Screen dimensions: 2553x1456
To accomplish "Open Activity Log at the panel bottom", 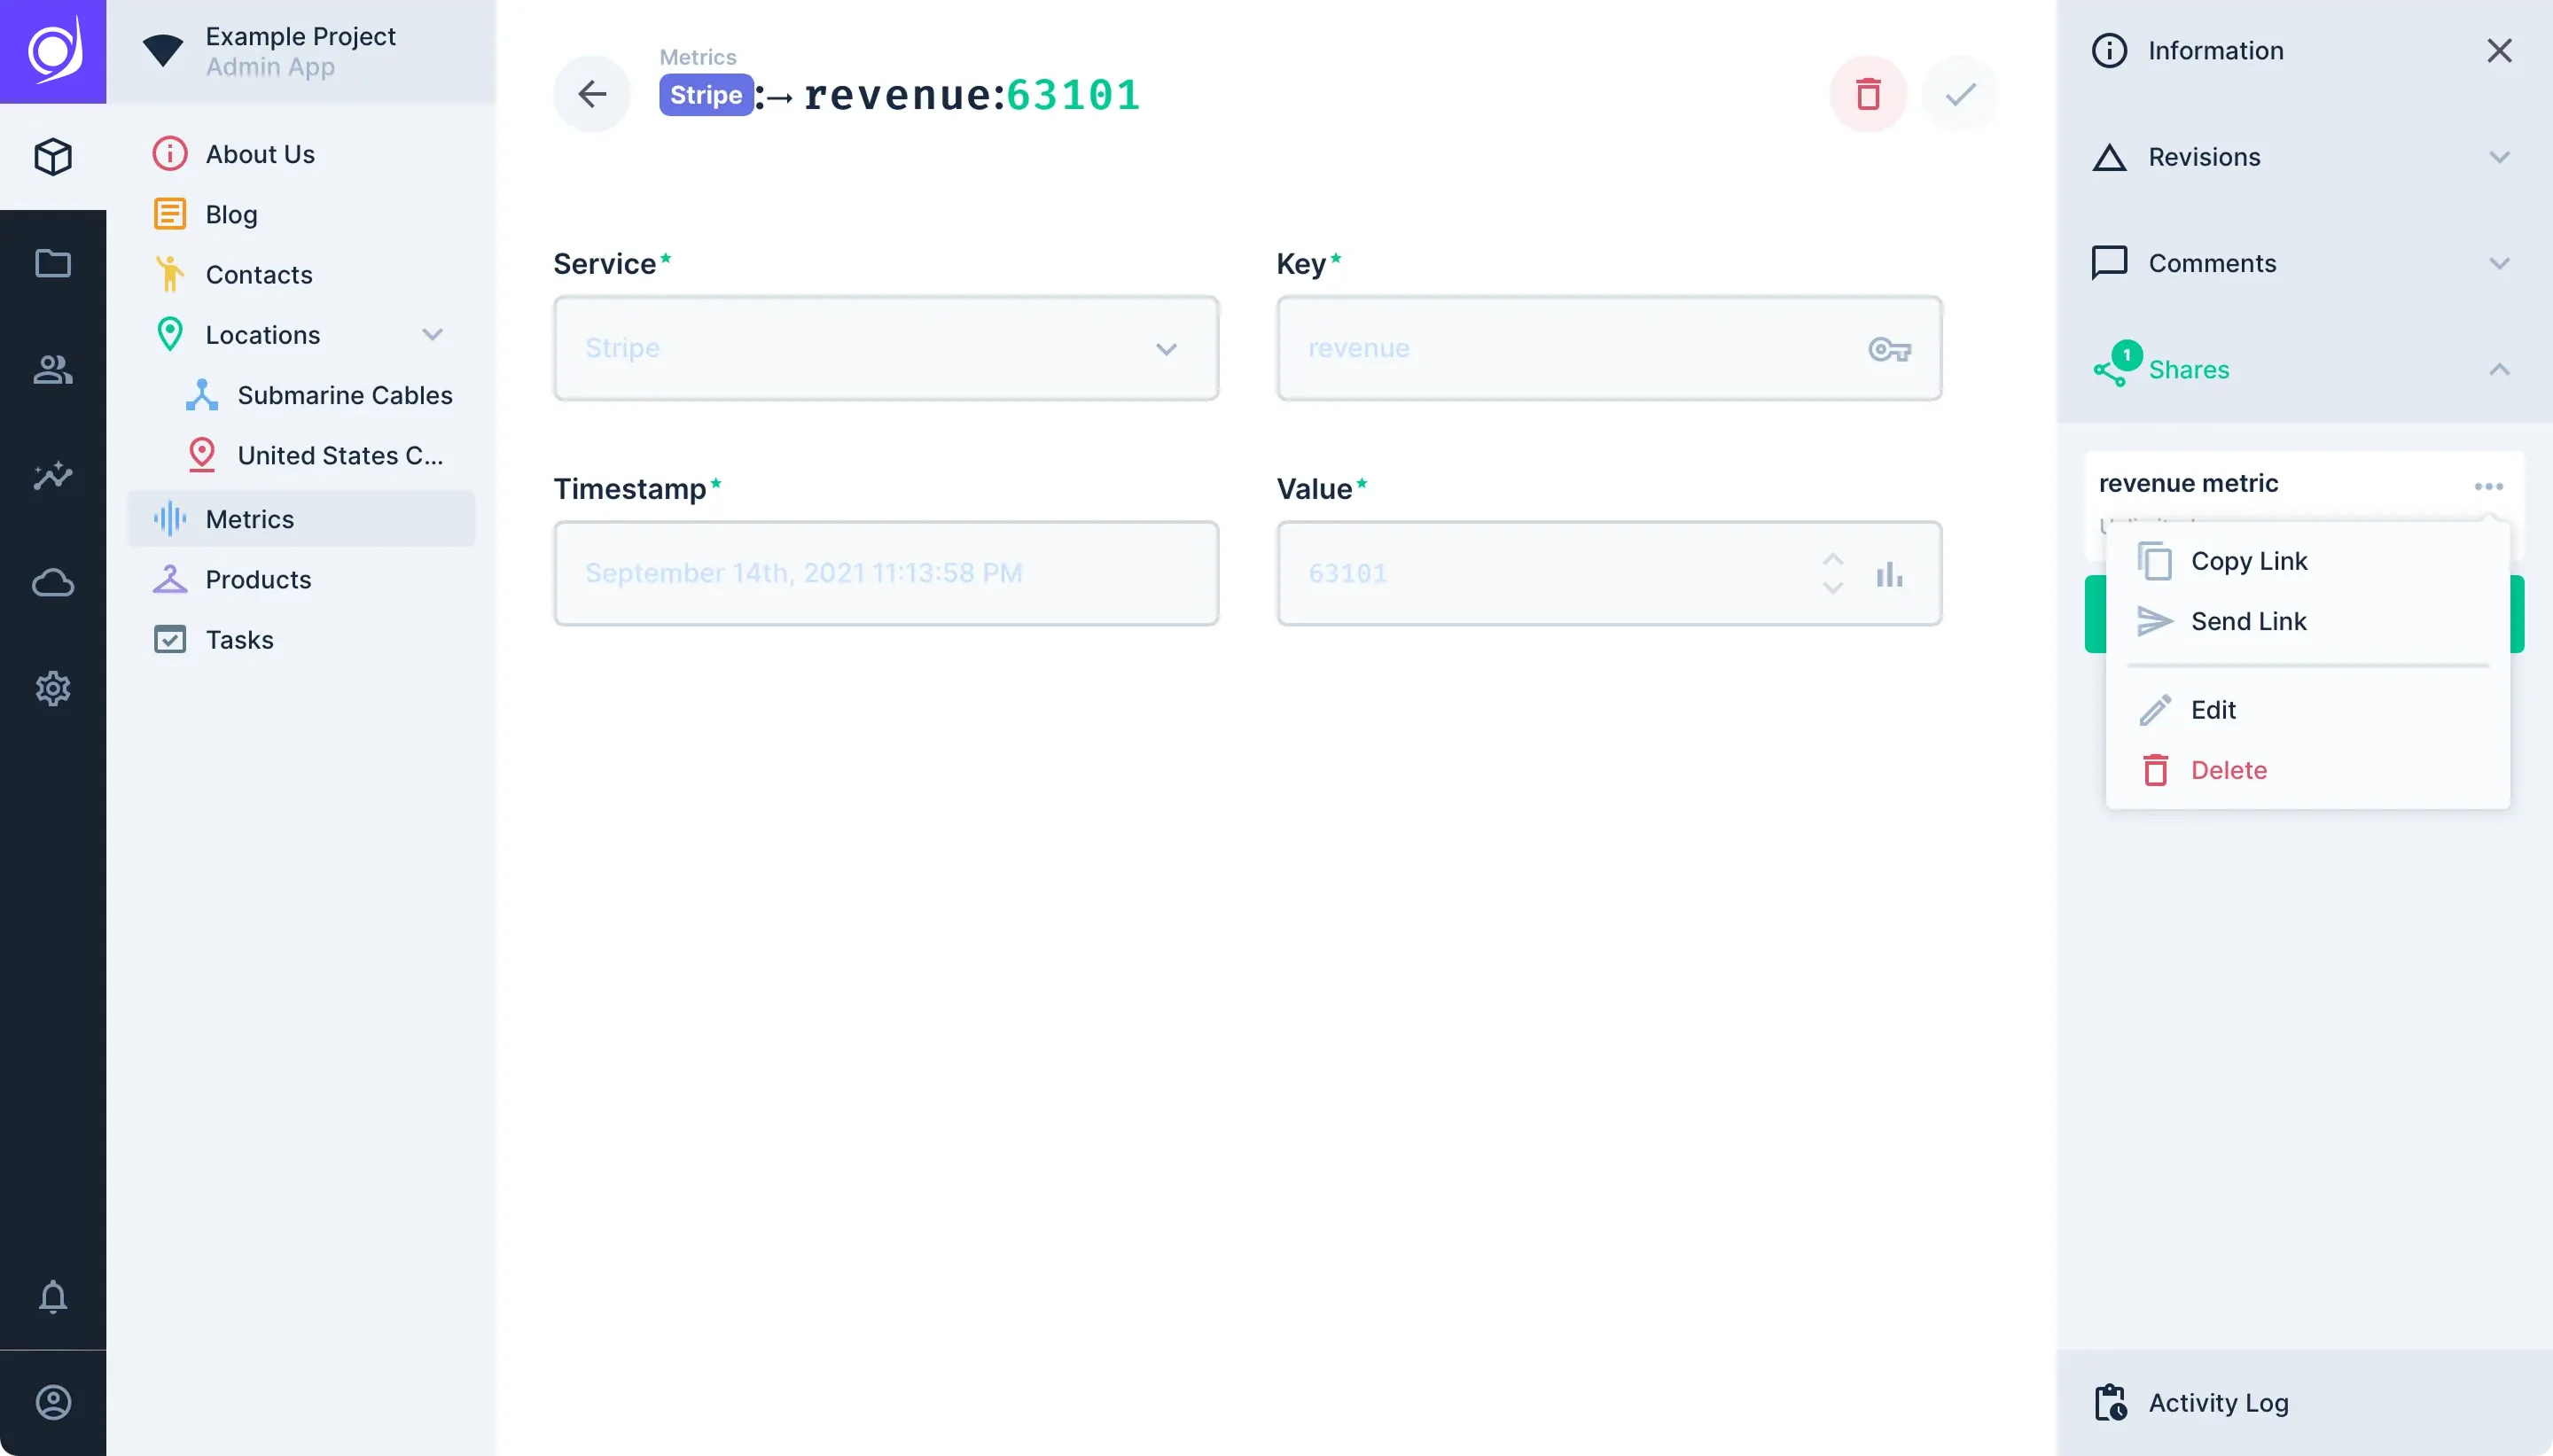I will (x=2217, y=1402).
